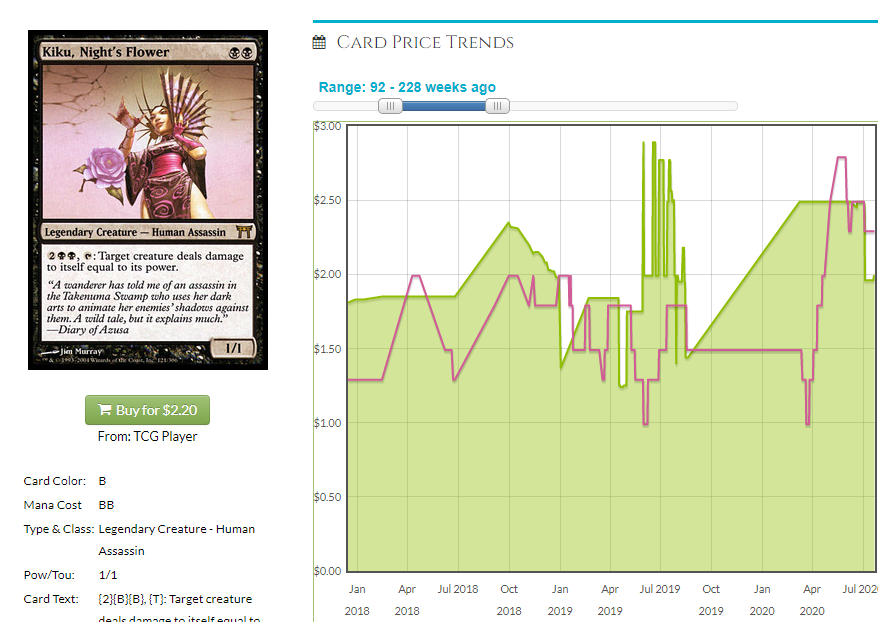Viewport: 878px width, 622px height.
Task: Click the $1.00 y-axis label
Action: [x=328, y=423]
